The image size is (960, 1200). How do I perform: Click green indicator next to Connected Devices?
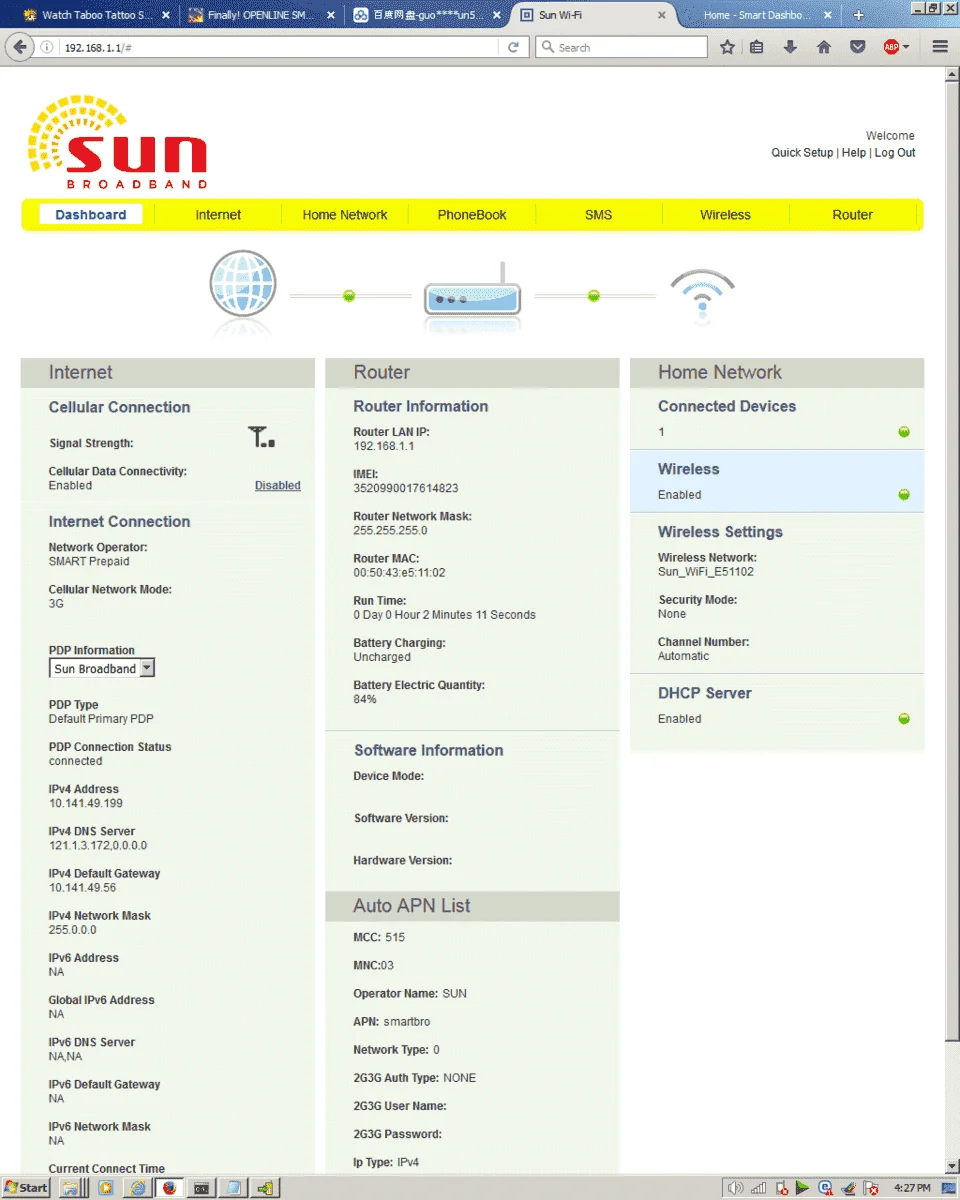tap(904, 432)
